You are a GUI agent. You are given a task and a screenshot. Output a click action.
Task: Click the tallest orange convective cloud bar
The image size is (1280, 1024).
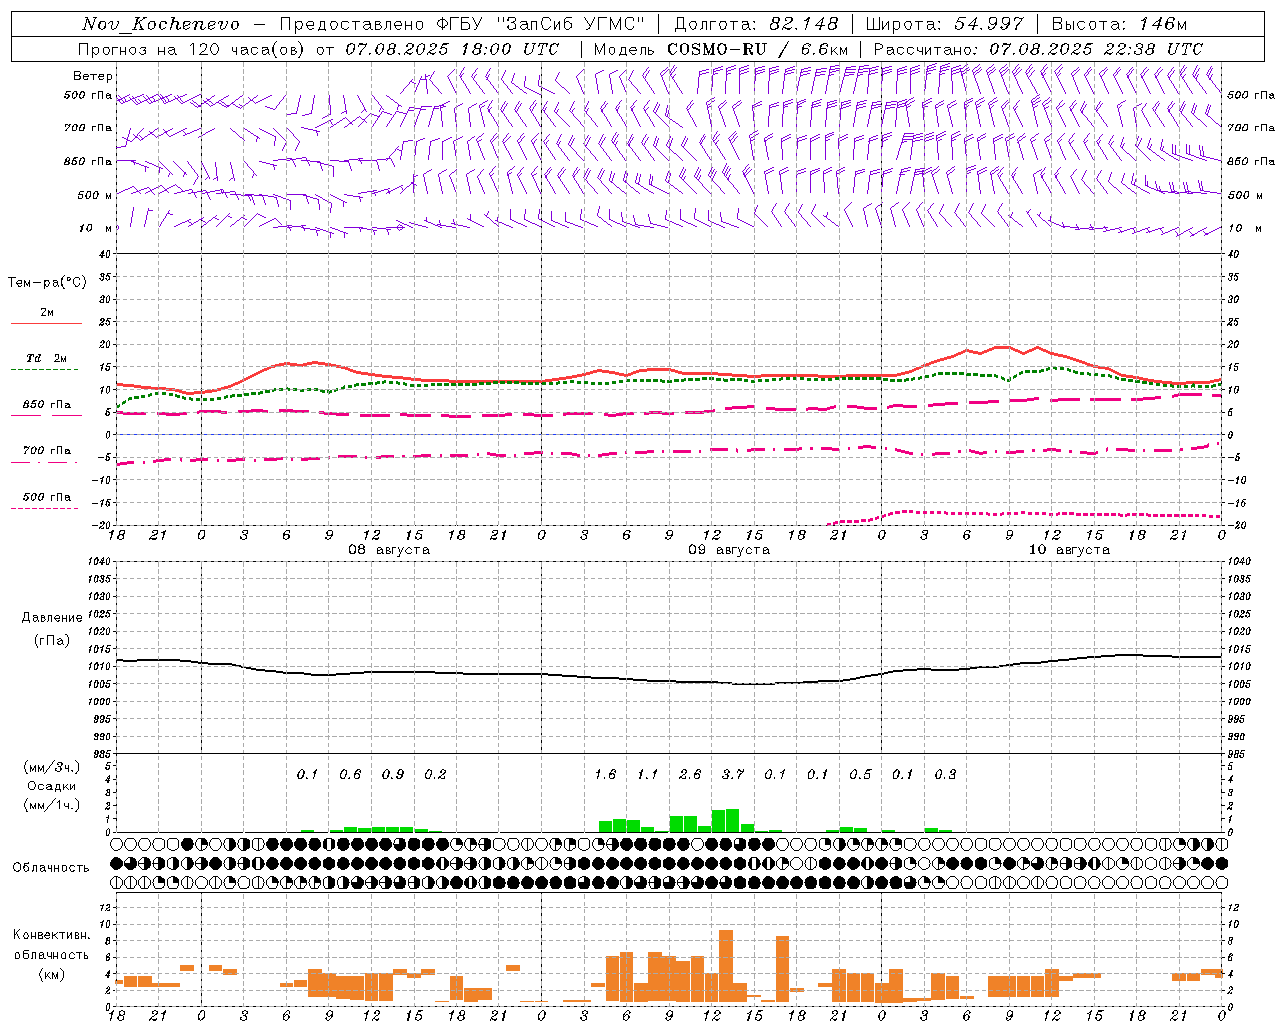726,965
